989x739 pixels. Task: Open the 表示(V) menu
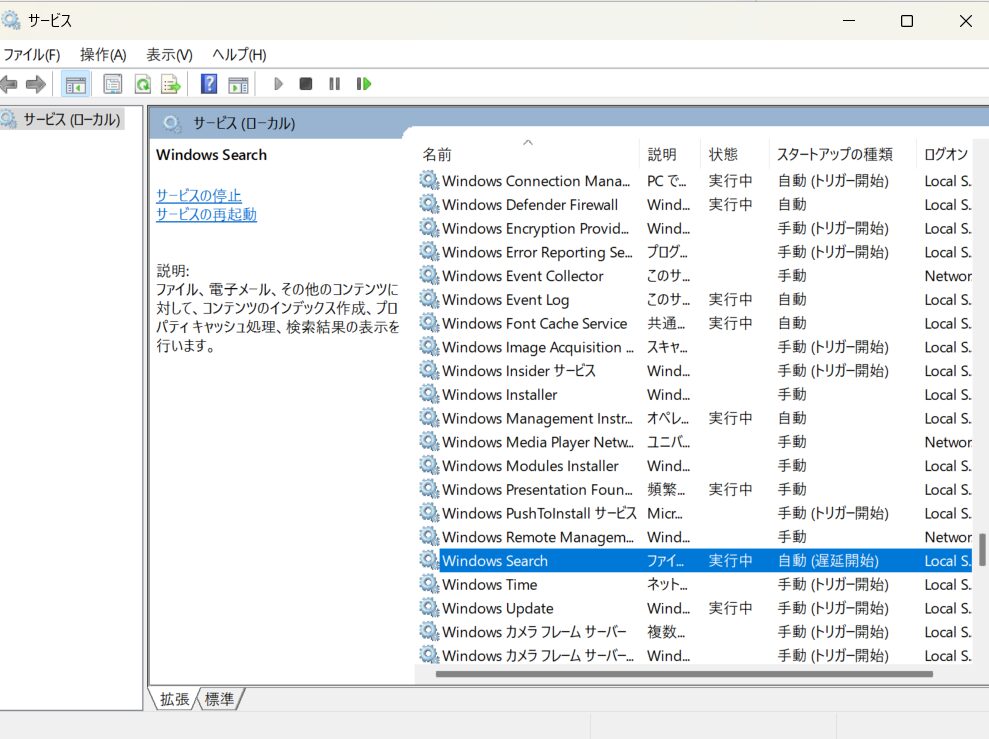[169, 55]
